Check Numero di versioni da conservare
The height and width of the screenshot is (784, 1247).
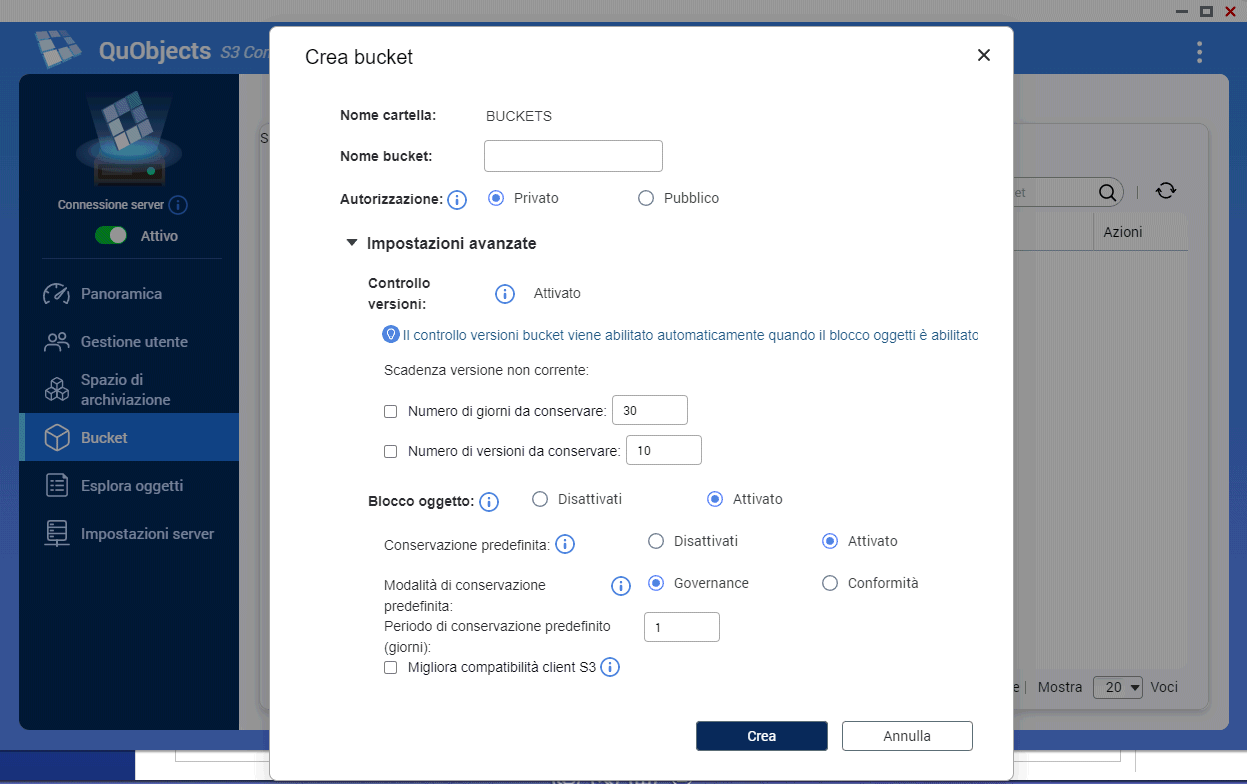tap(391, 451)
